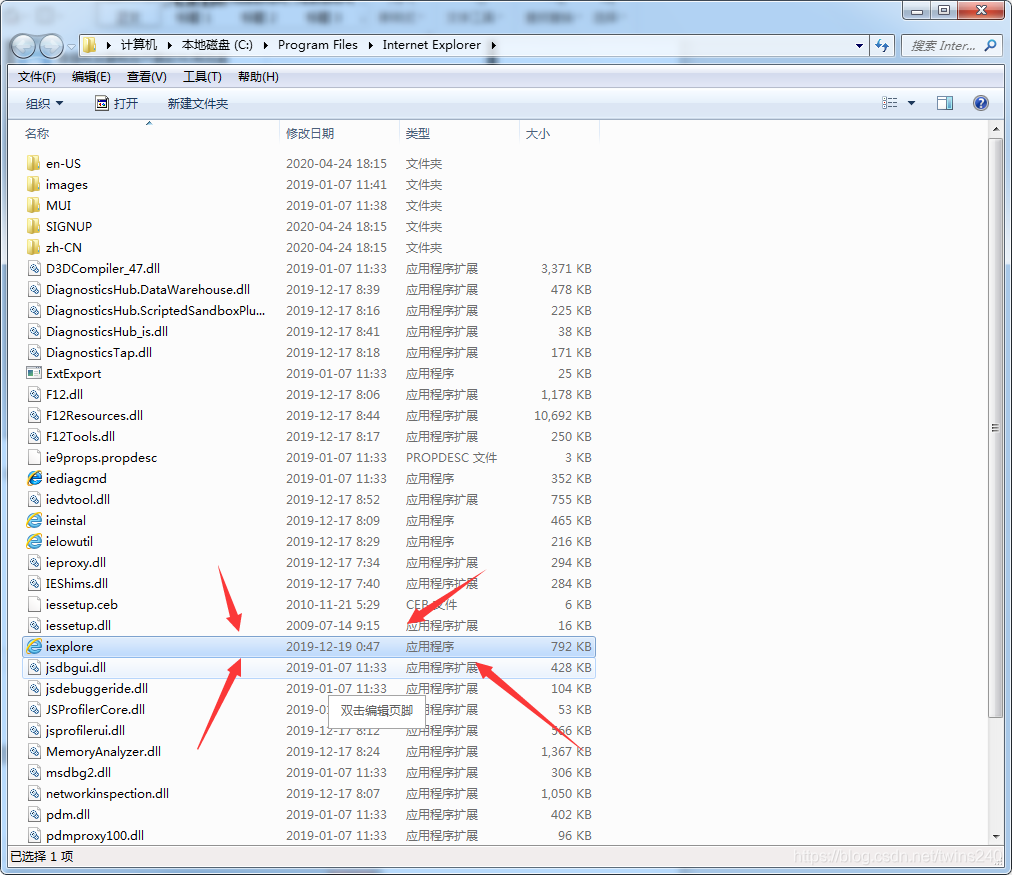1012x875 pixels.
Task: Open the 编辑(E) menu
Action: [91, 77]
